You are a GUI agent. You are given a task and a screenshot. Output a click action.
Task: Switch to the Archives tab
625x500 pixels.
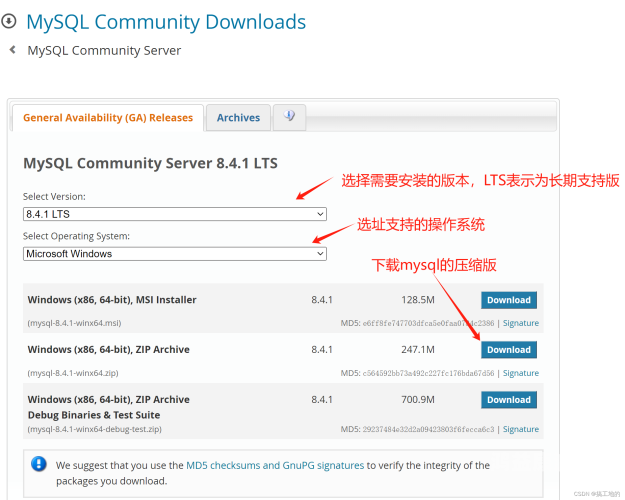coord(238,118)
